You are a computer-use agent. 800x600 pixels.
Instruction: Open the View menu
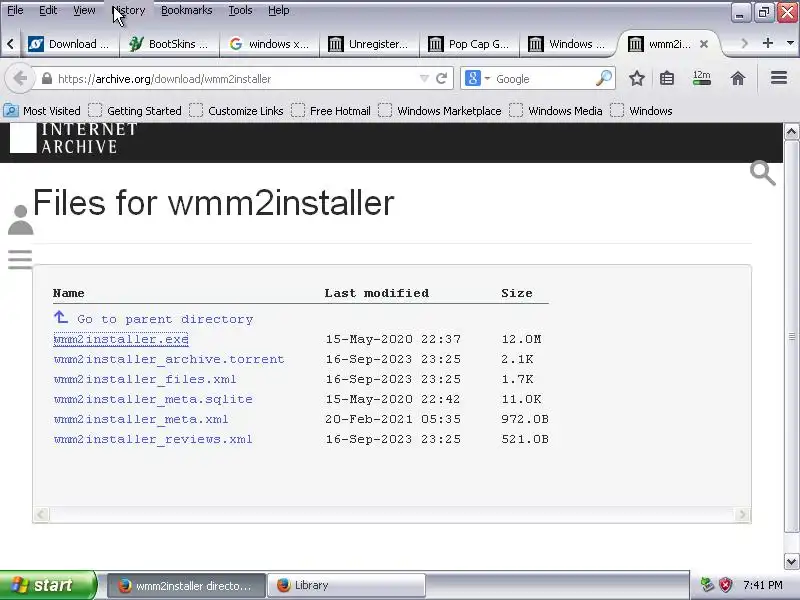84,10
